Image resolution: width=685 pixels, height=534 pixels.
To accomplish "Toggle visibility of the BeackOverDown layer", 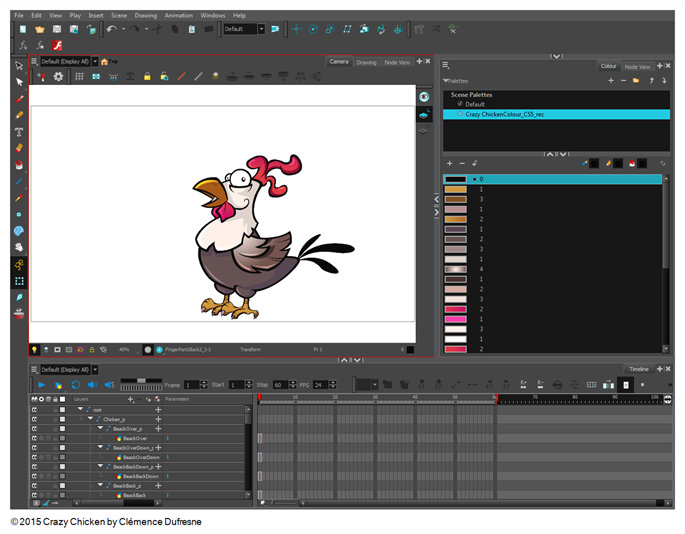I will point(34,458).
